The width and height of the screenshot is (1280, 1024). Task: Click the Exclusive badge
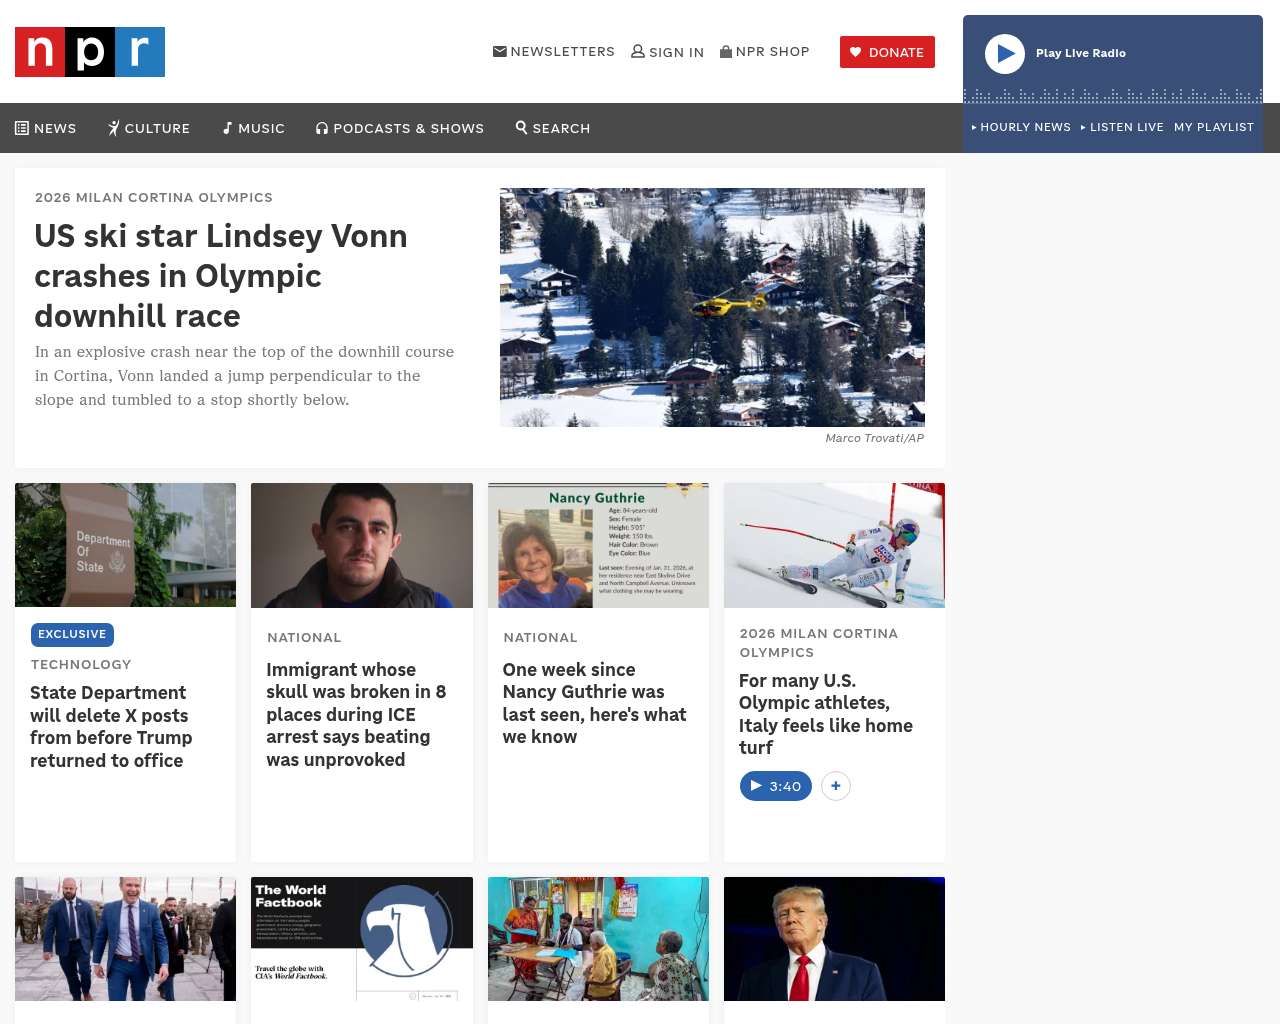72,634
